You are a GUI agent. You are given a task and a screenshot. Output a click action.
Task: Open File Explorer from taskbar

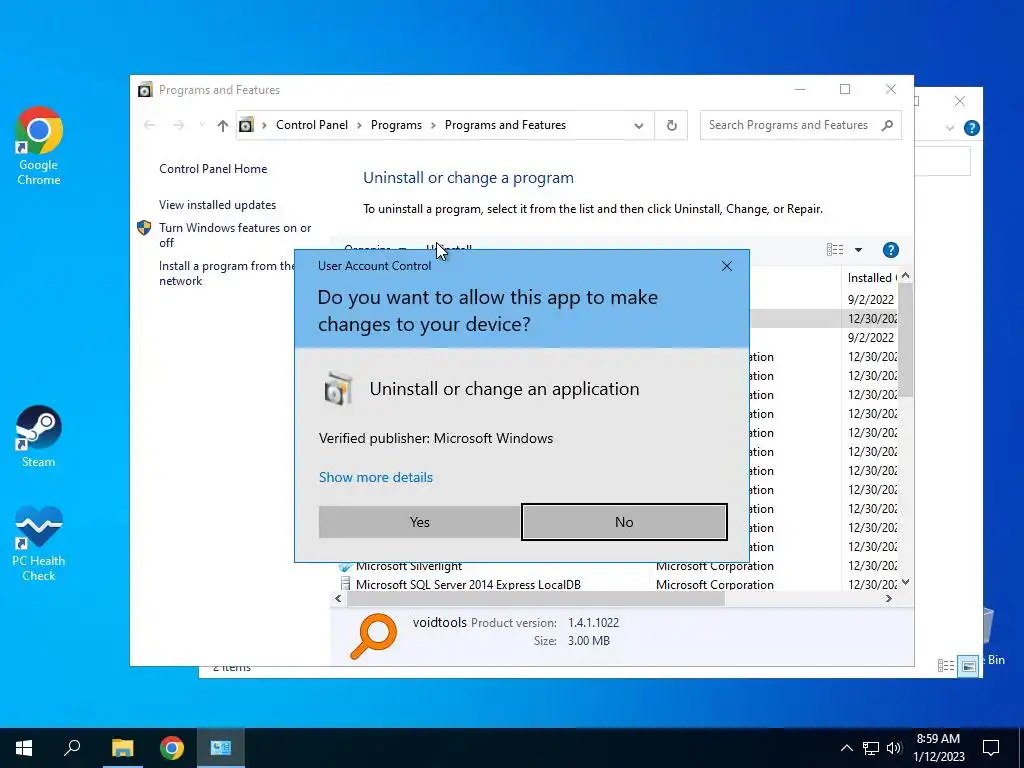click(122, 748)
